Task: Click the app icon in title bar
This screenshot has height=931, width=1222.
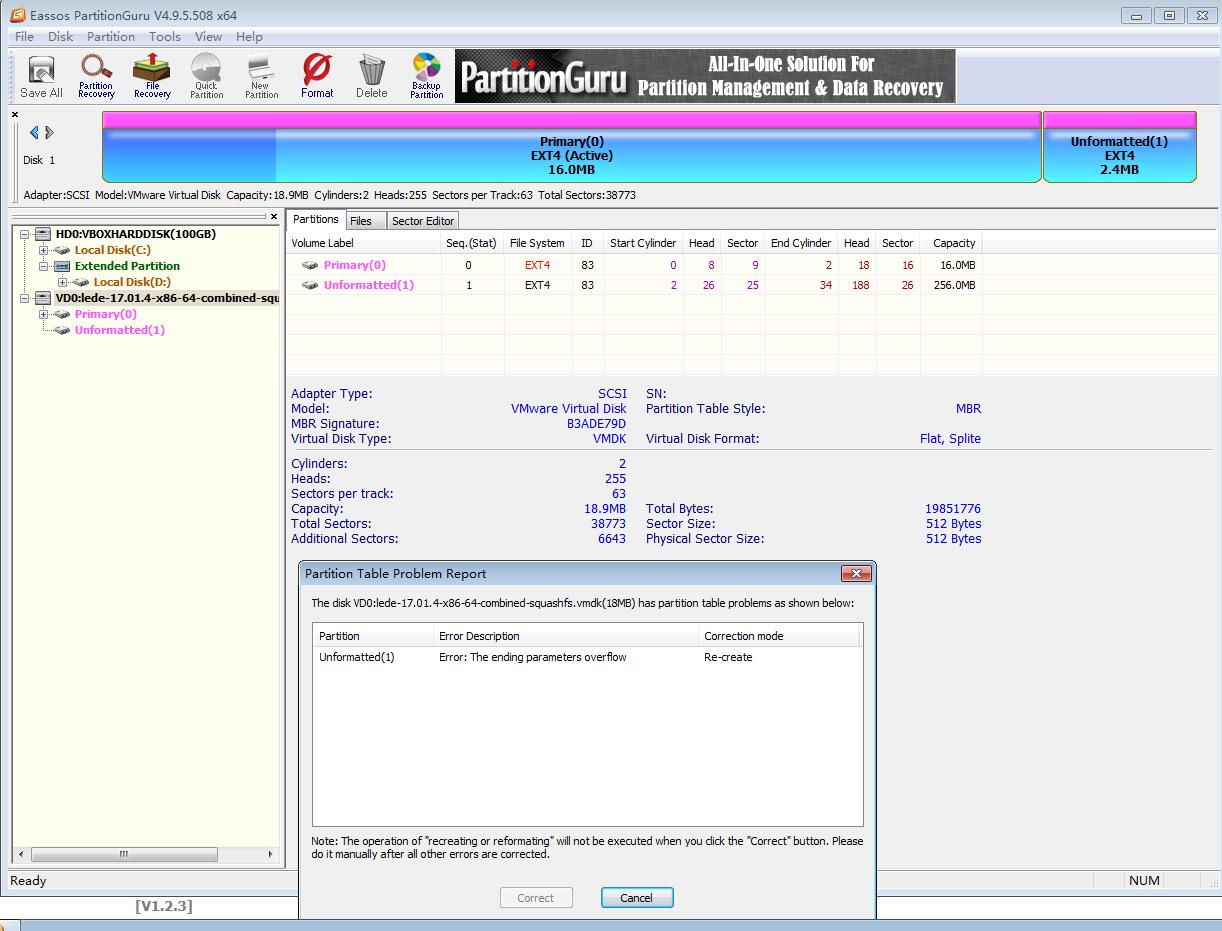Action: 17,15
